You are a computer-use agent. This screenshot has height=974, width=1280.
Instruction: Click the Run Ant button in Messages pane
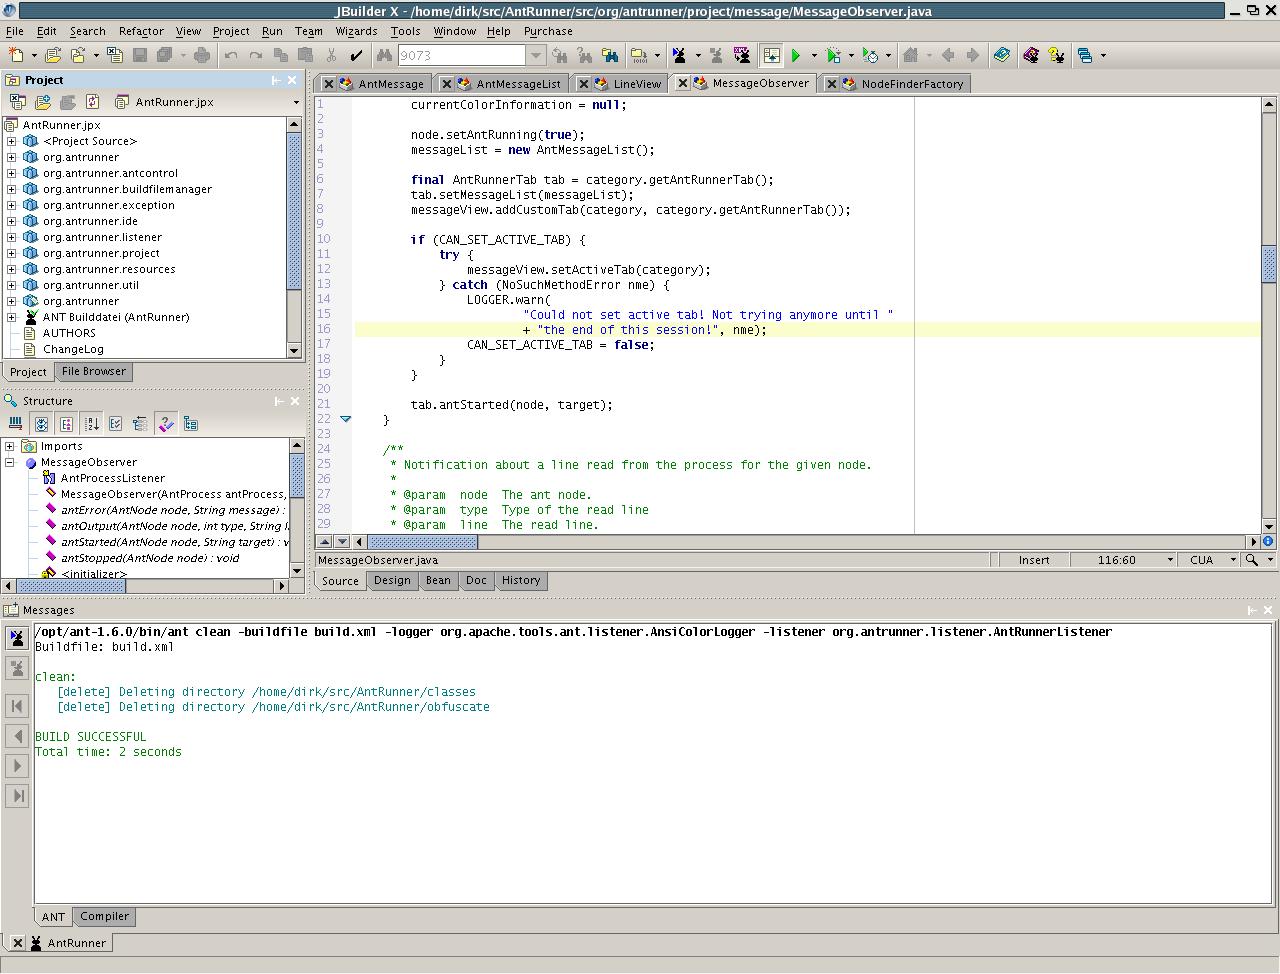coord(17,638)
